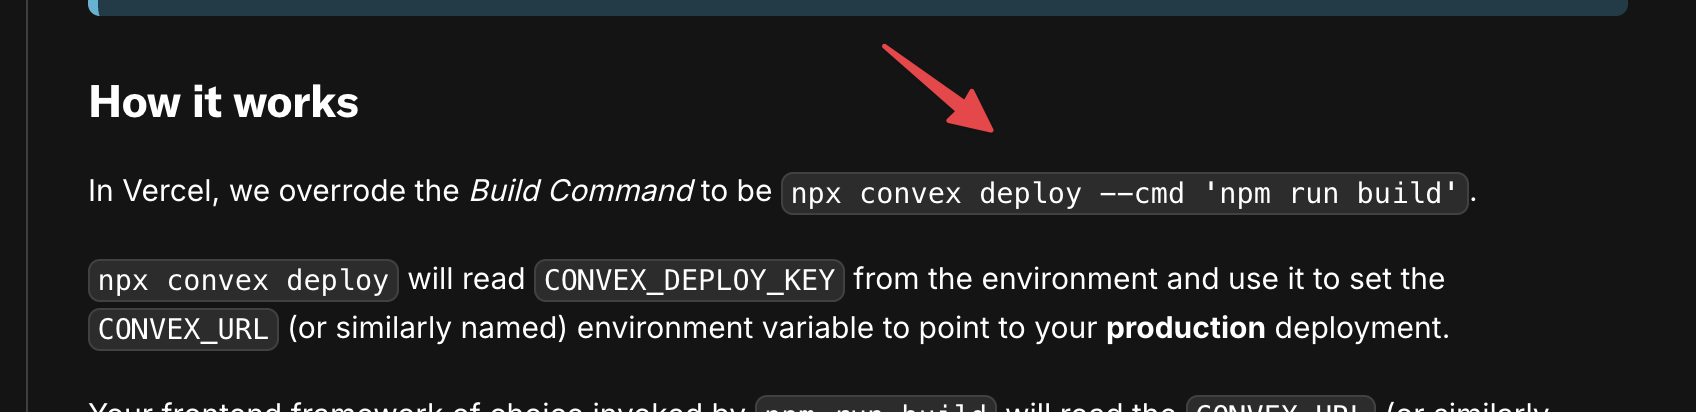Image resolution: width=1696 pixels, height=412 pixels.
Task: Click the standalone "npx convex deploy" code chip
Action: coord(243,280)
